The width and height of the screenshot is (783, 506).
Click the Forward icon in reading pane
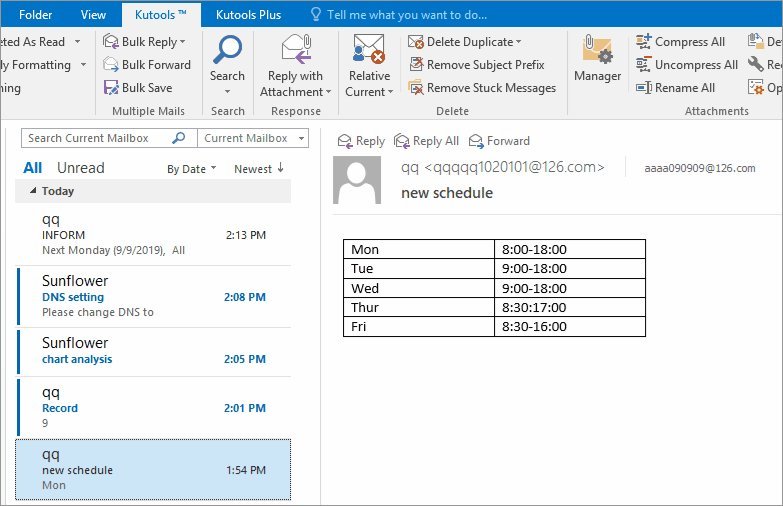point(476,141)
